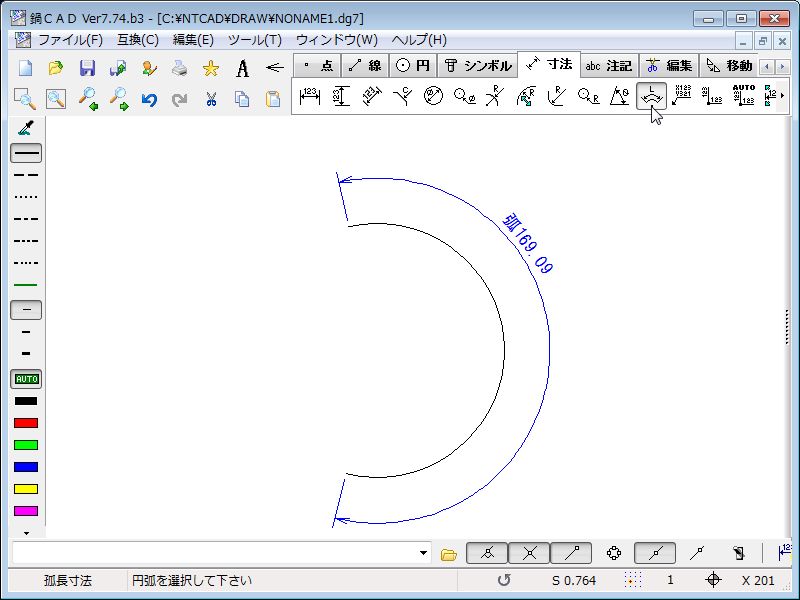Click the rotate arrow icon in status bar
Viewport: 800px width, 600px height.
pyautogui.click(x=504, y=580)
